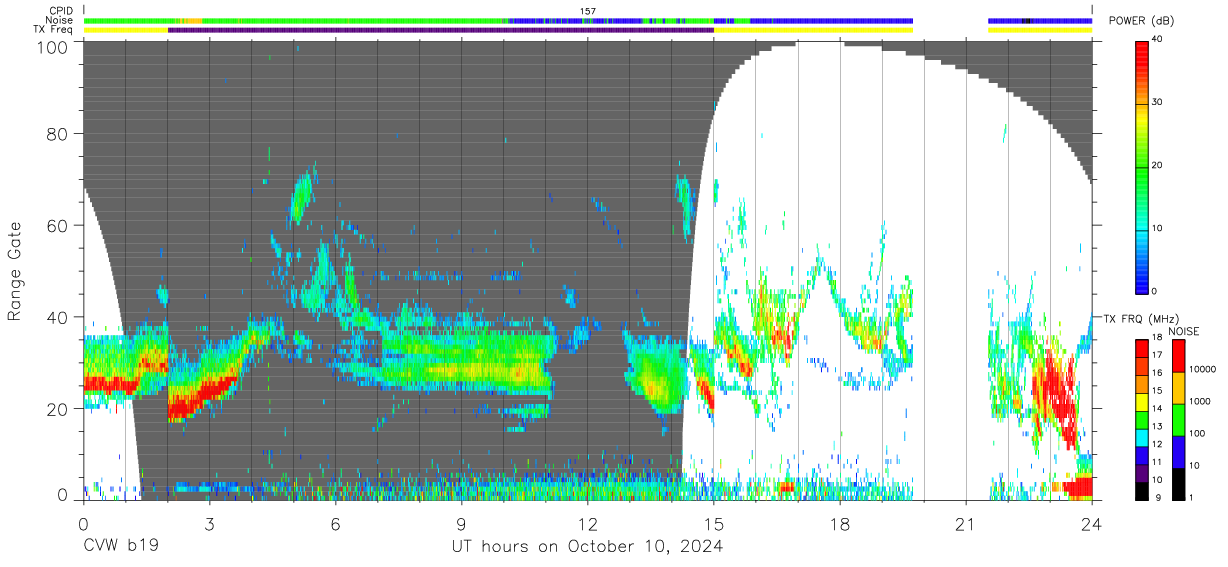Click the 100 tick on the Range Gate axis

(54, 46)
